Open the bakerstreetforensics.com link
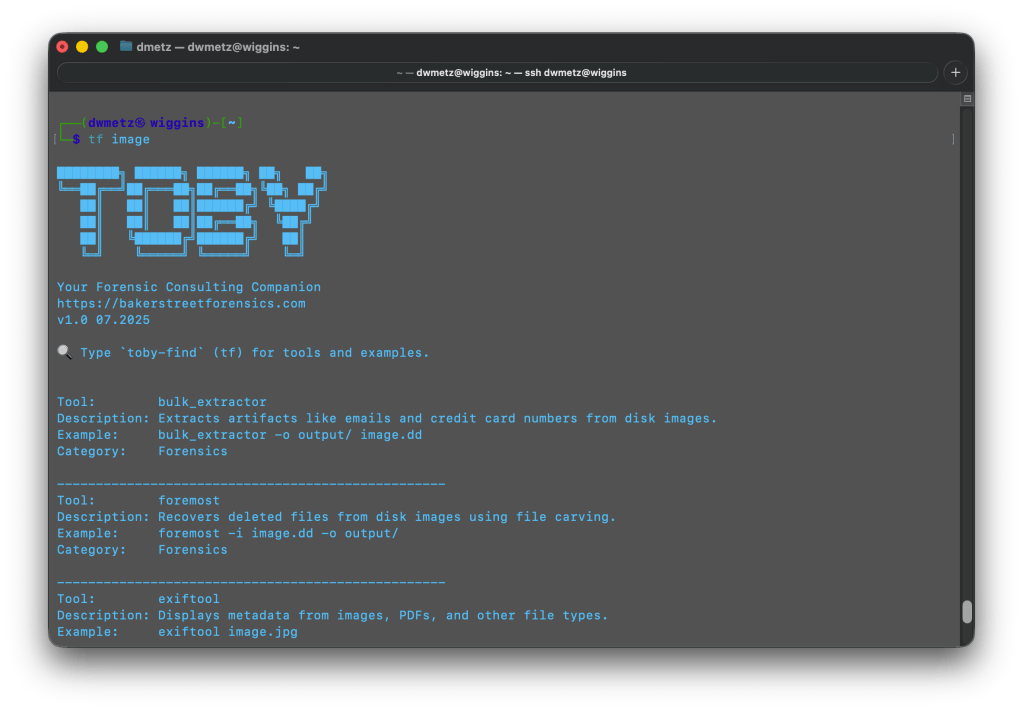1023x711 pixels. click(x=181, y=303)
